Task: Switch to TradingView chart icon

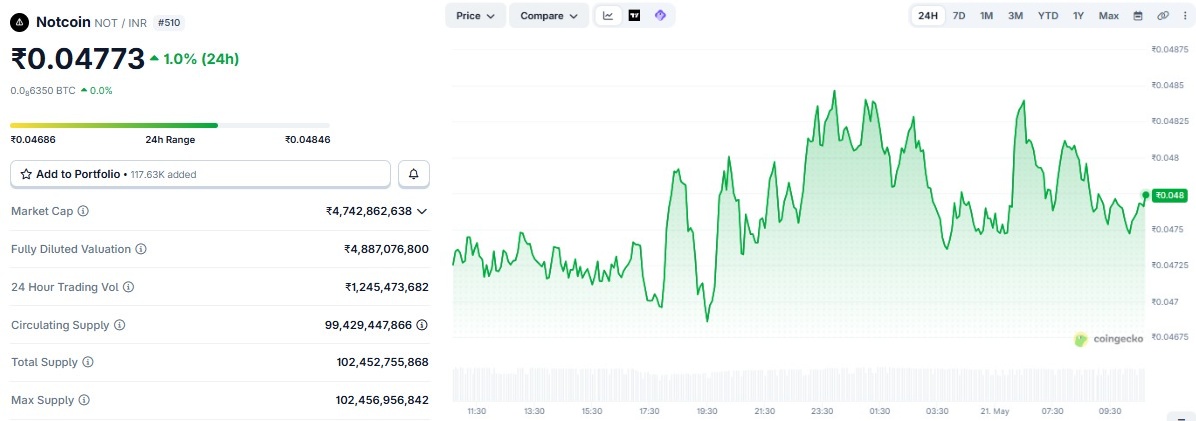Action: tap(634, 15)
